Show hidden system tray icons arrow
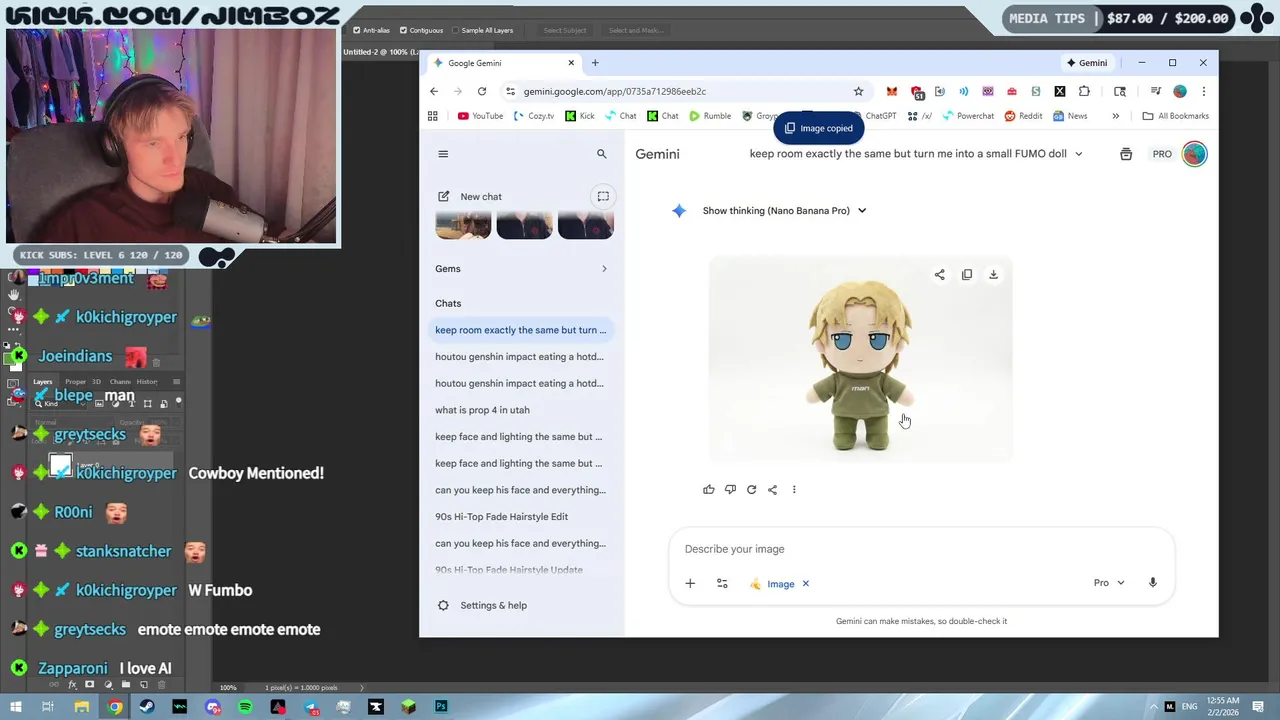 (1155, 707)
